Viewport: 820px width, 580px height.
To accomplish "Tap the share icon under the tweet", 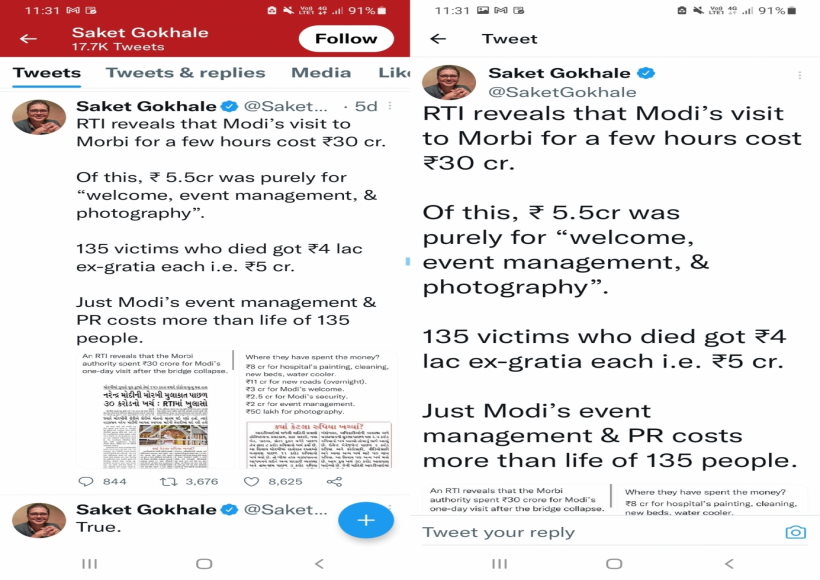I will pos(334,482).
